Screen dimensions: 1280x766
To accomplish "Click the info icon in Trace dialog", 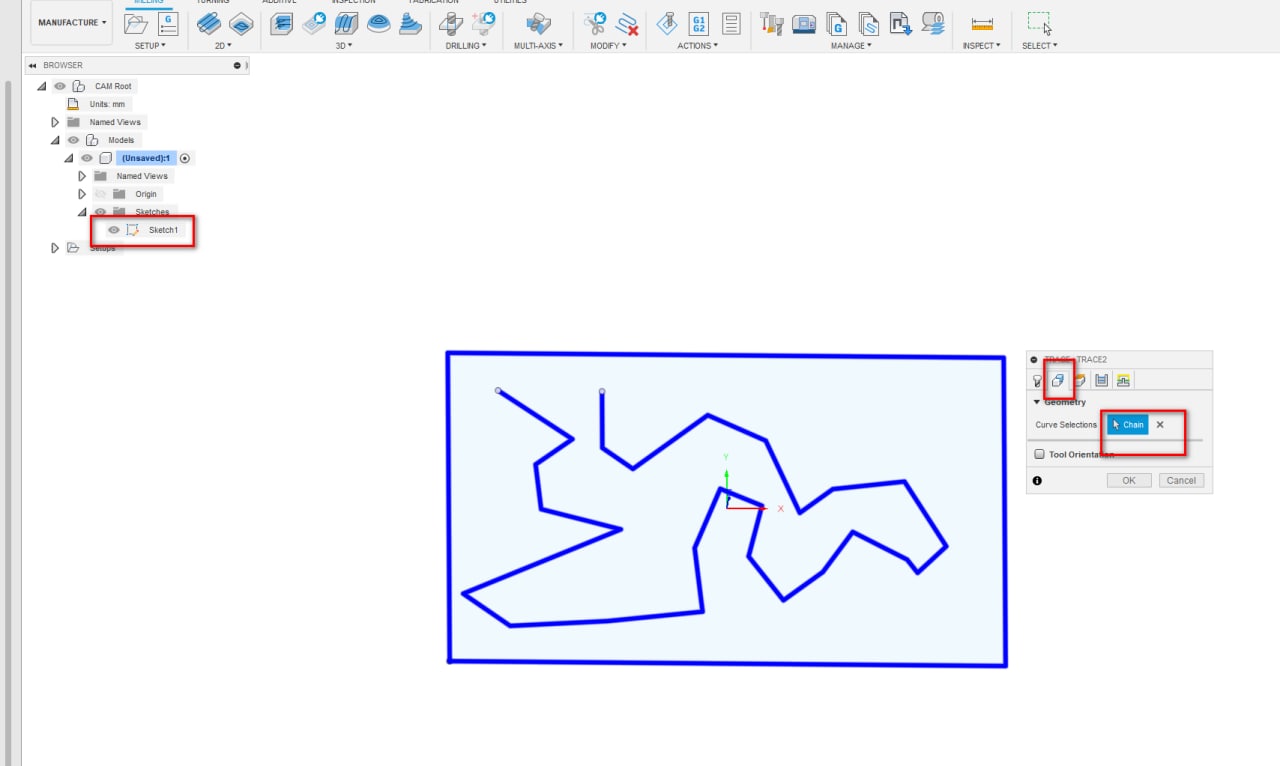I will pyautogui.click(x=1037, y=481).
